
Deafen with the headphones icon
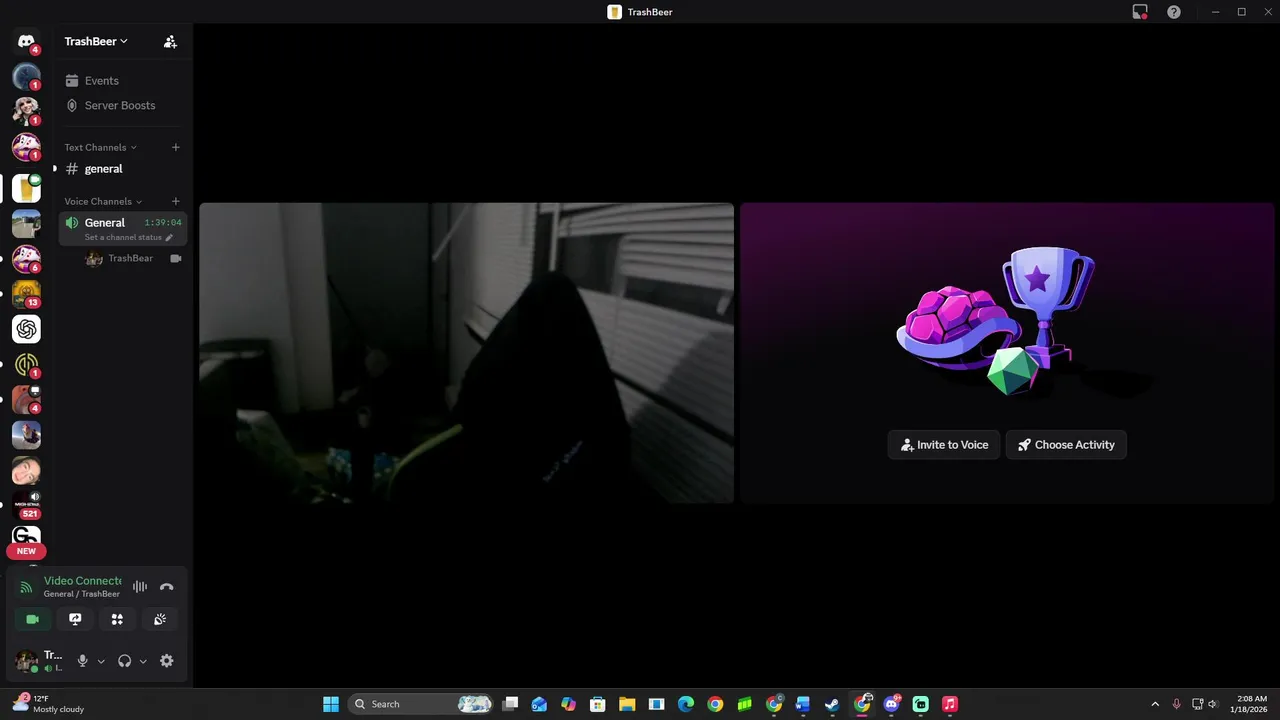click(x=125, y=661)
